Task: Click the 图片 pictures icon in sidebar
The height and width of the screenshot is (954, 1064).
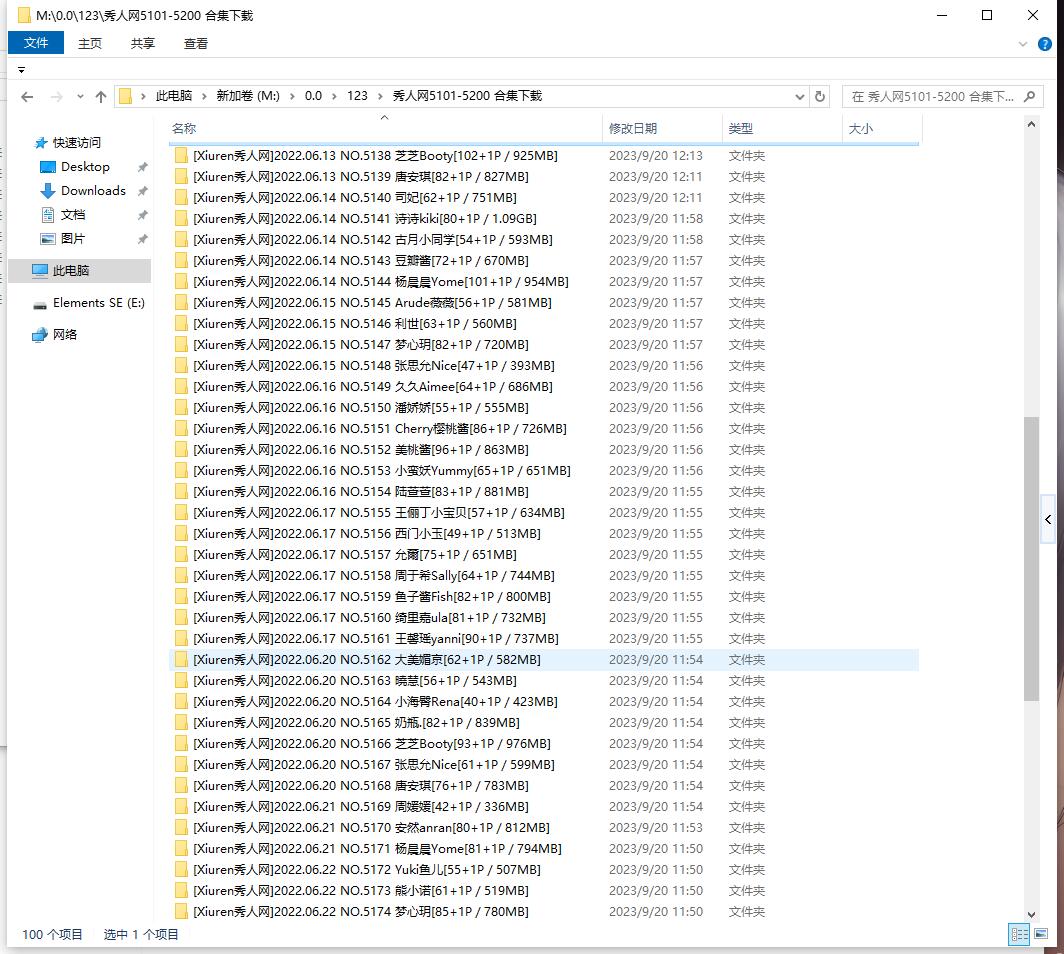Action: pyautogui.click(x=48, y=239)
